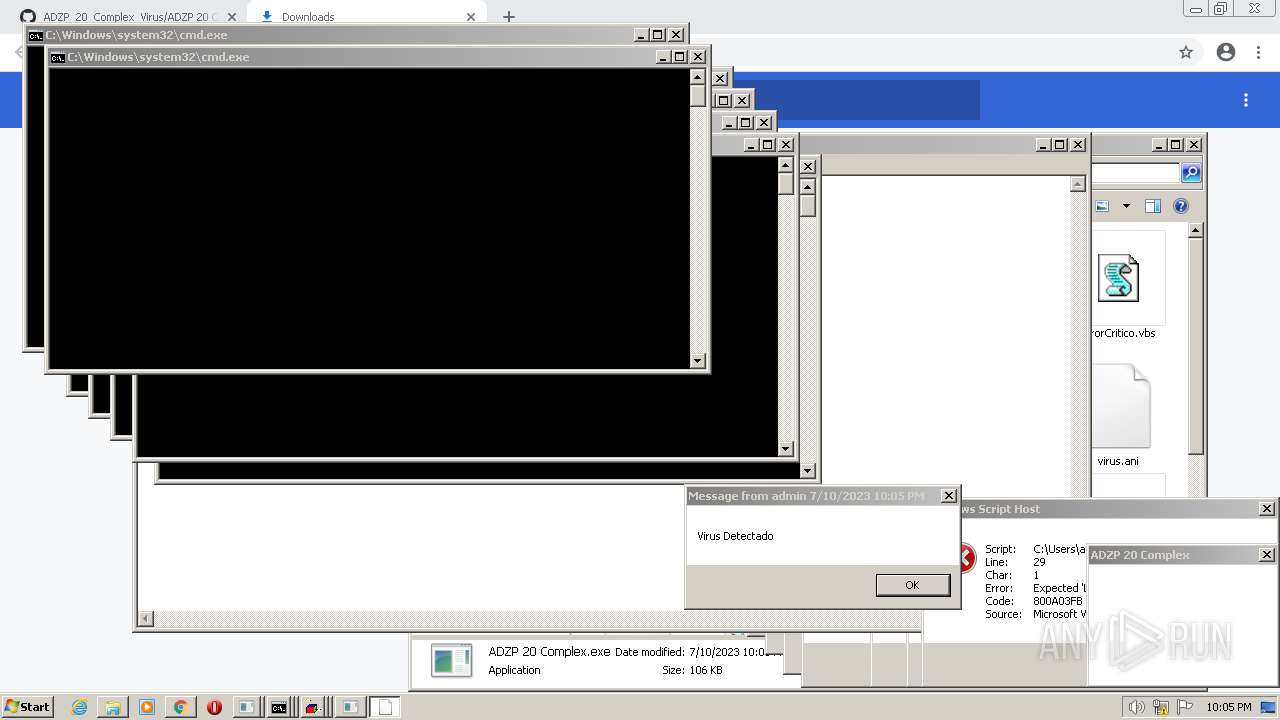This screenshot has width=1280, height=720.
Task: Maximize the rear cmd.exe window
Action: [x=658, y=35]
